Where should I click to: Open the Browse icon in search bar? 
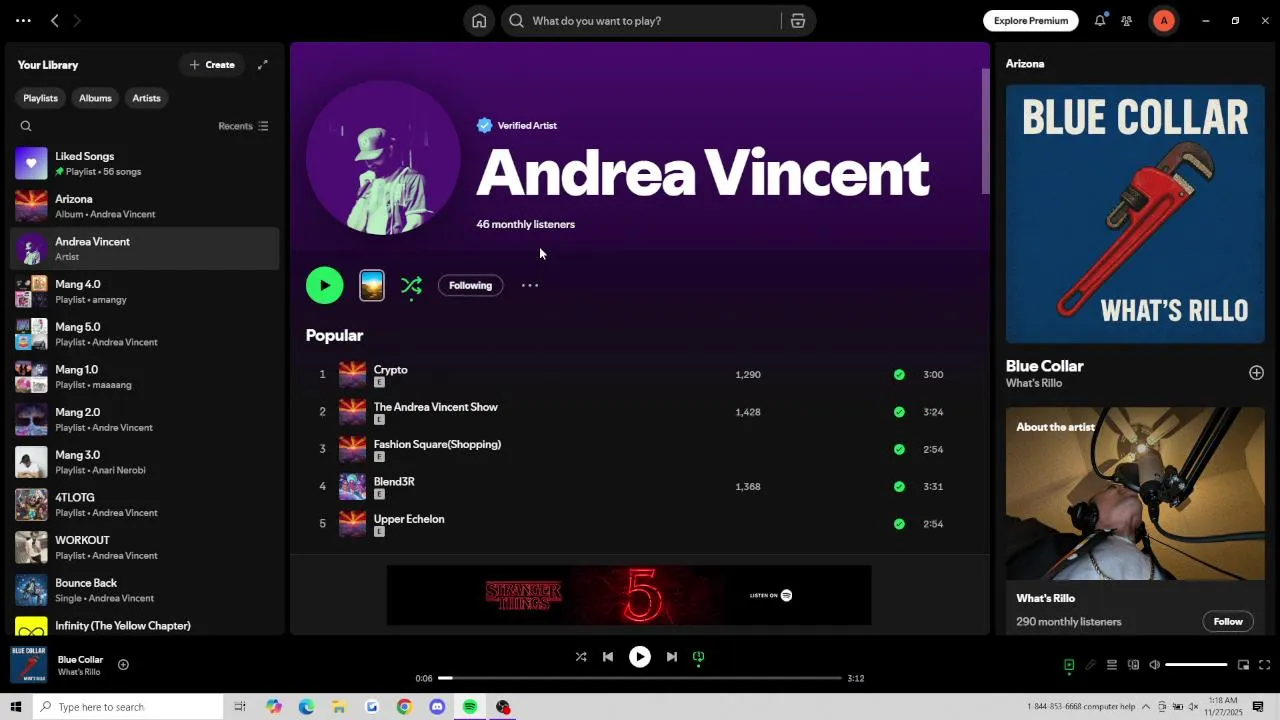click(798, 21)
